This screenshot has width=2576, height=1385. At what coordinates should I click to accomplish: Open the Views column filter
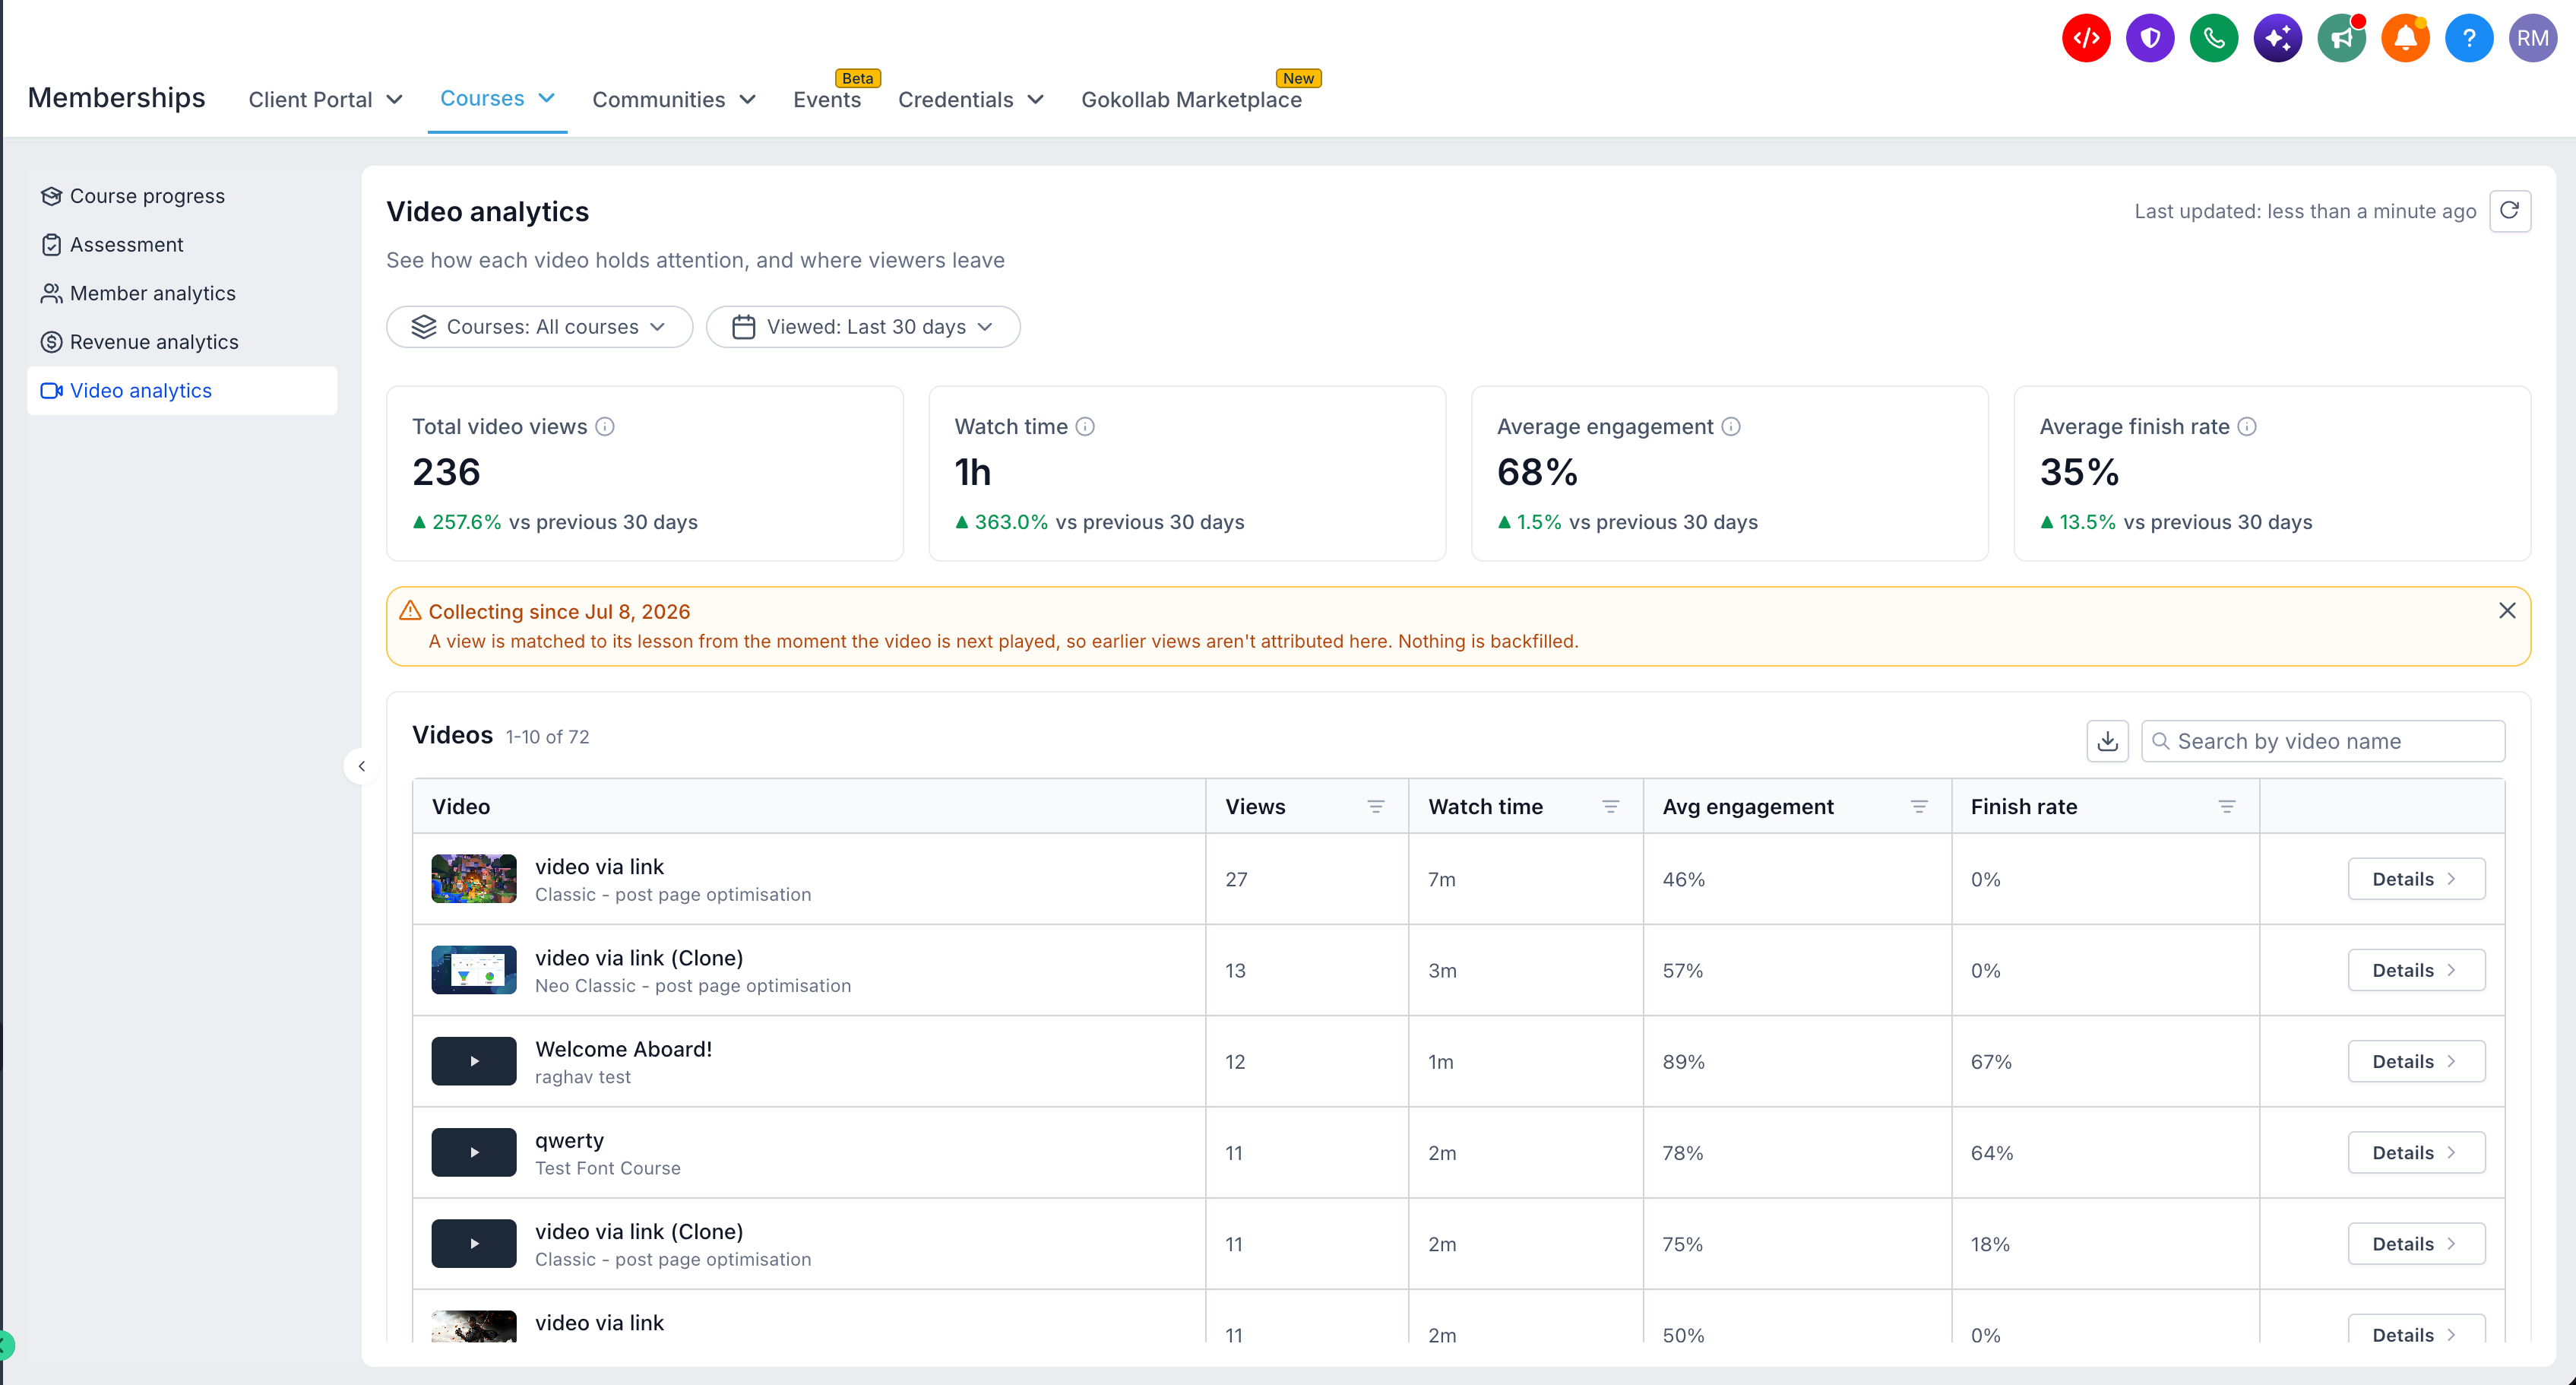[x=1376, y=807]
